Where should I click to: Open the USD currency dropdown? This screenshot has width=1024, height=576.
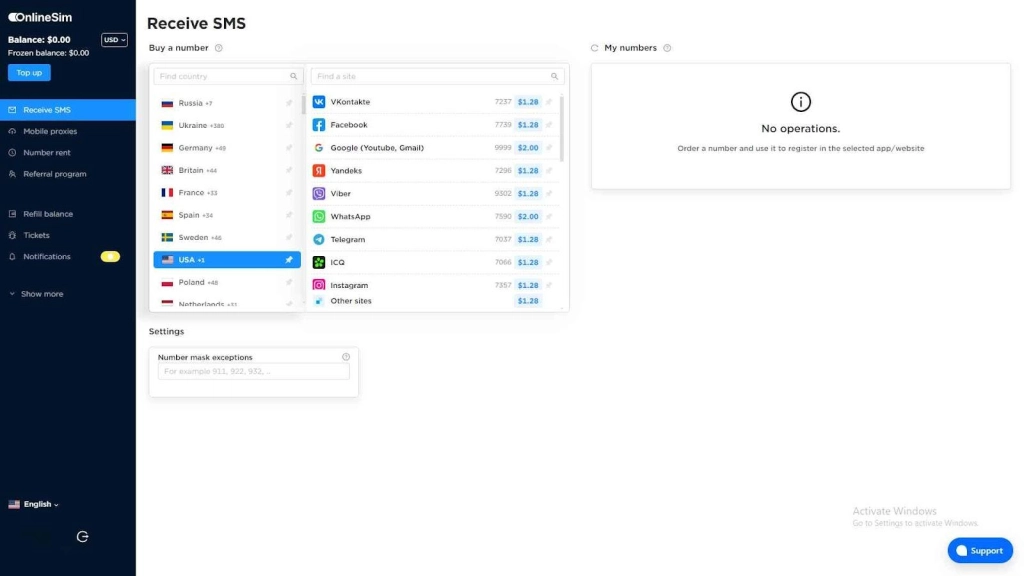tap(114, 40)
